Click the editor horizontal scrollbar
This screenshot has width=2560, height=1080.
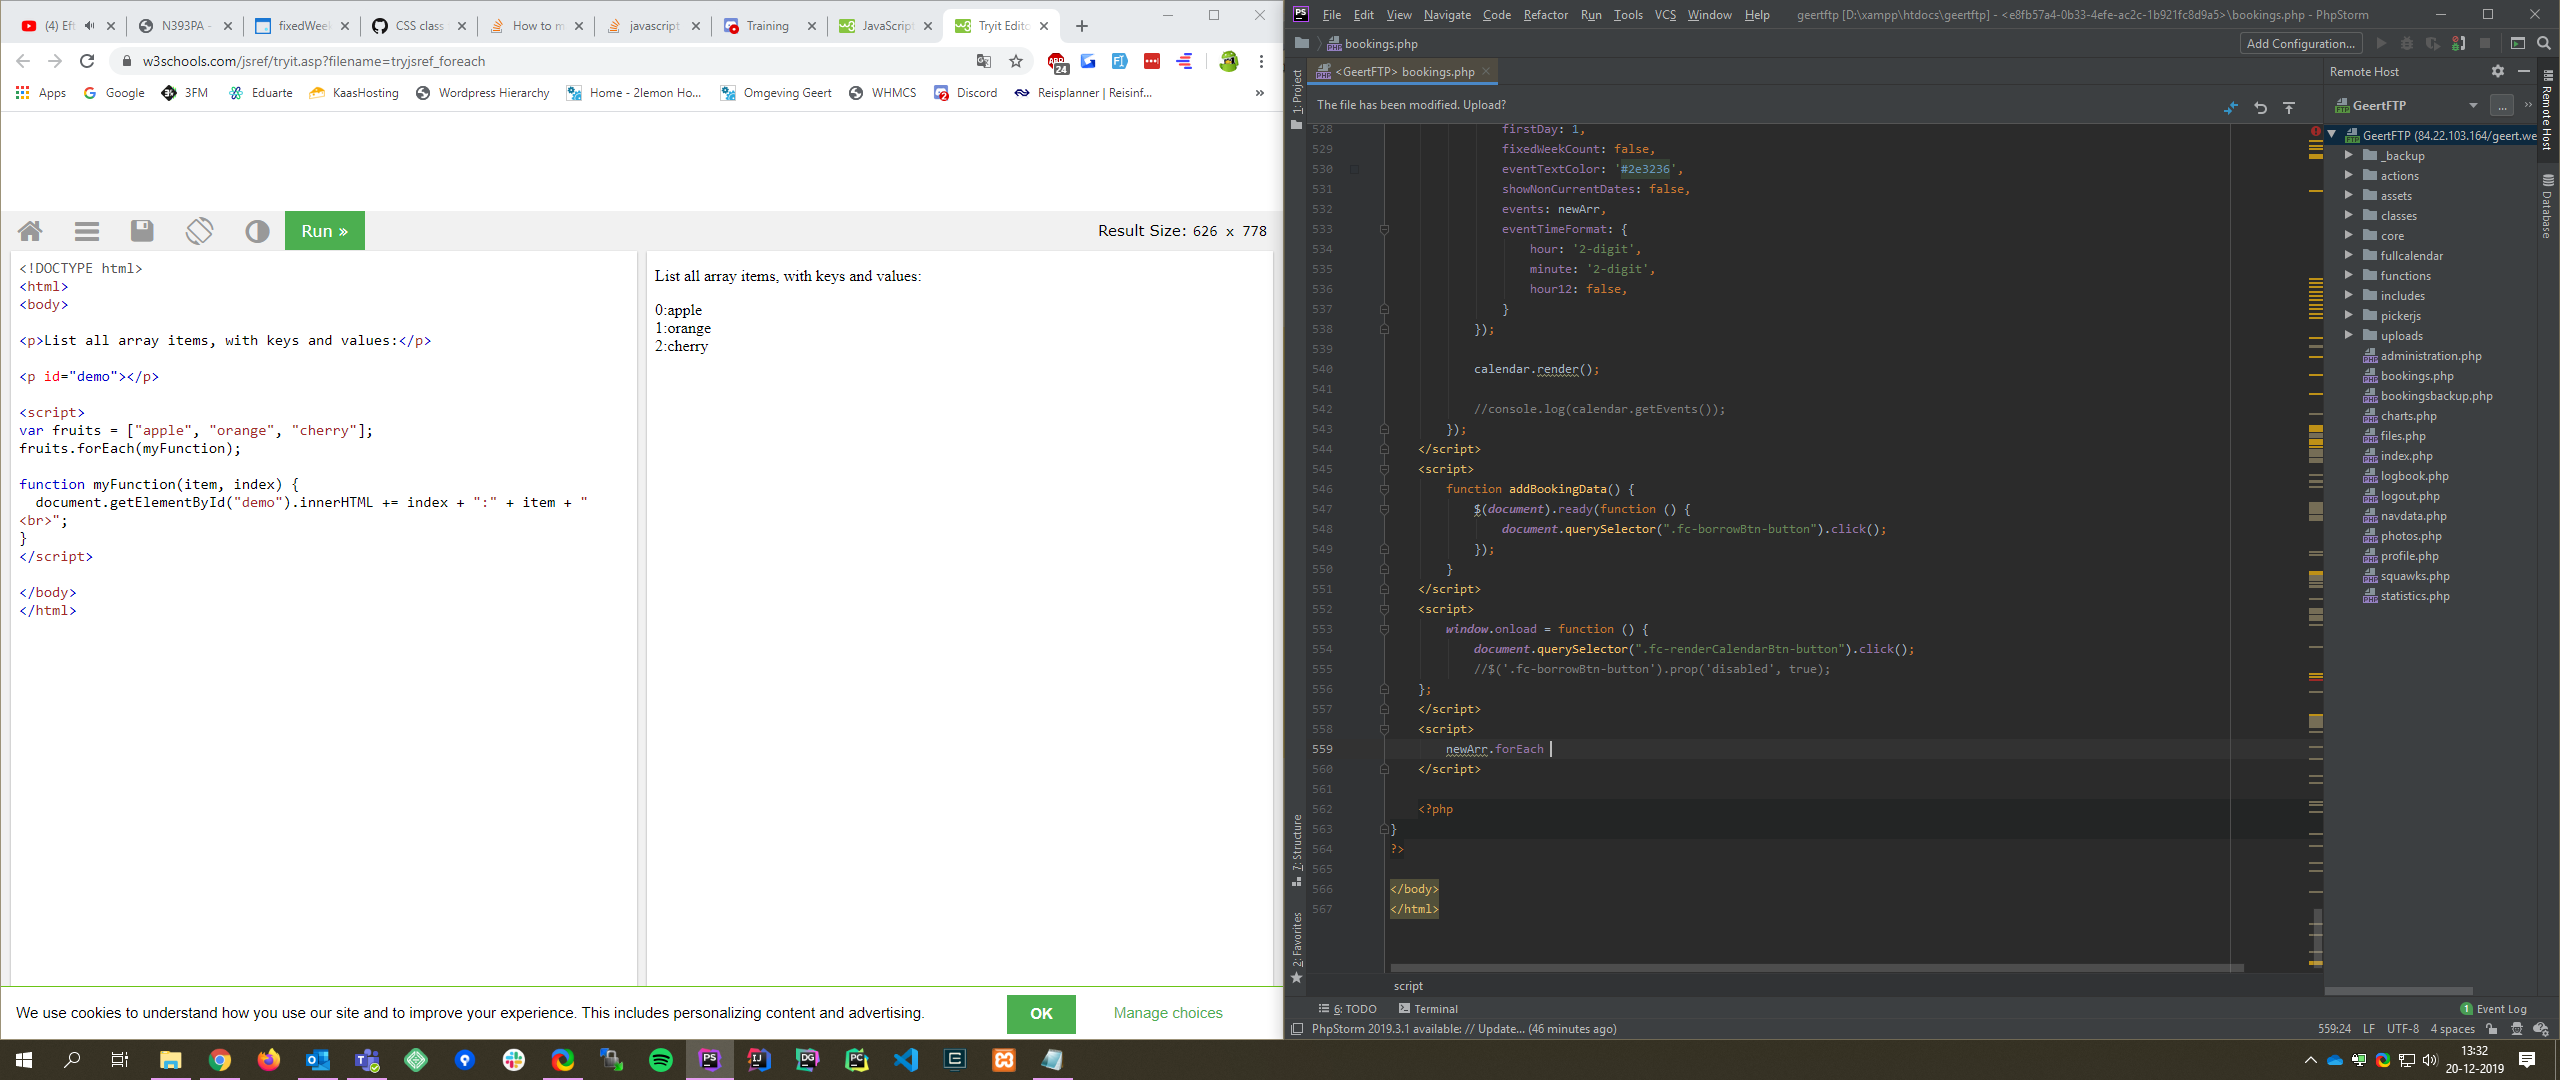point(1815,968)
